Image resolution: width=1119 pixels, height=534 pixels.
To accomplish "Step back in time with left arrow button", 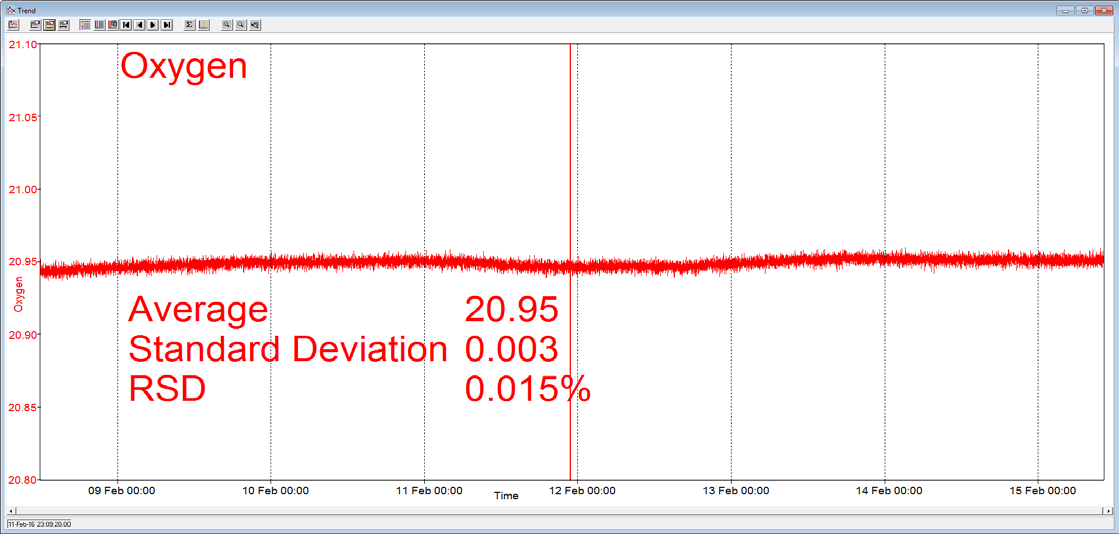I will pos(140,24).
